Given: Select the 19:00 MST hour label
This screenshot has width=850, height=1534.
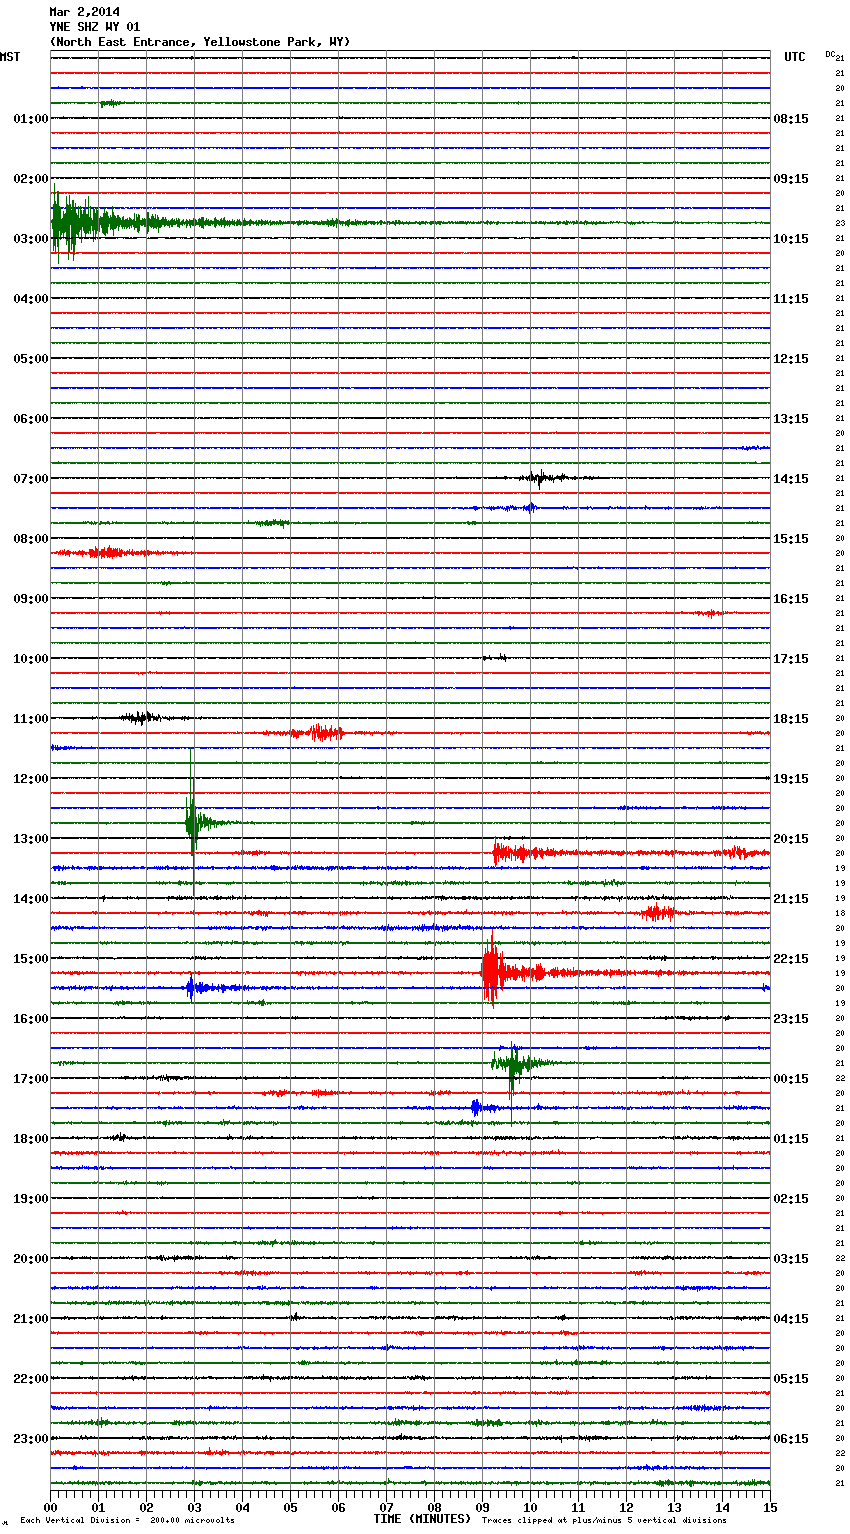Looking at the screenshot, I should click(31, 1199).
